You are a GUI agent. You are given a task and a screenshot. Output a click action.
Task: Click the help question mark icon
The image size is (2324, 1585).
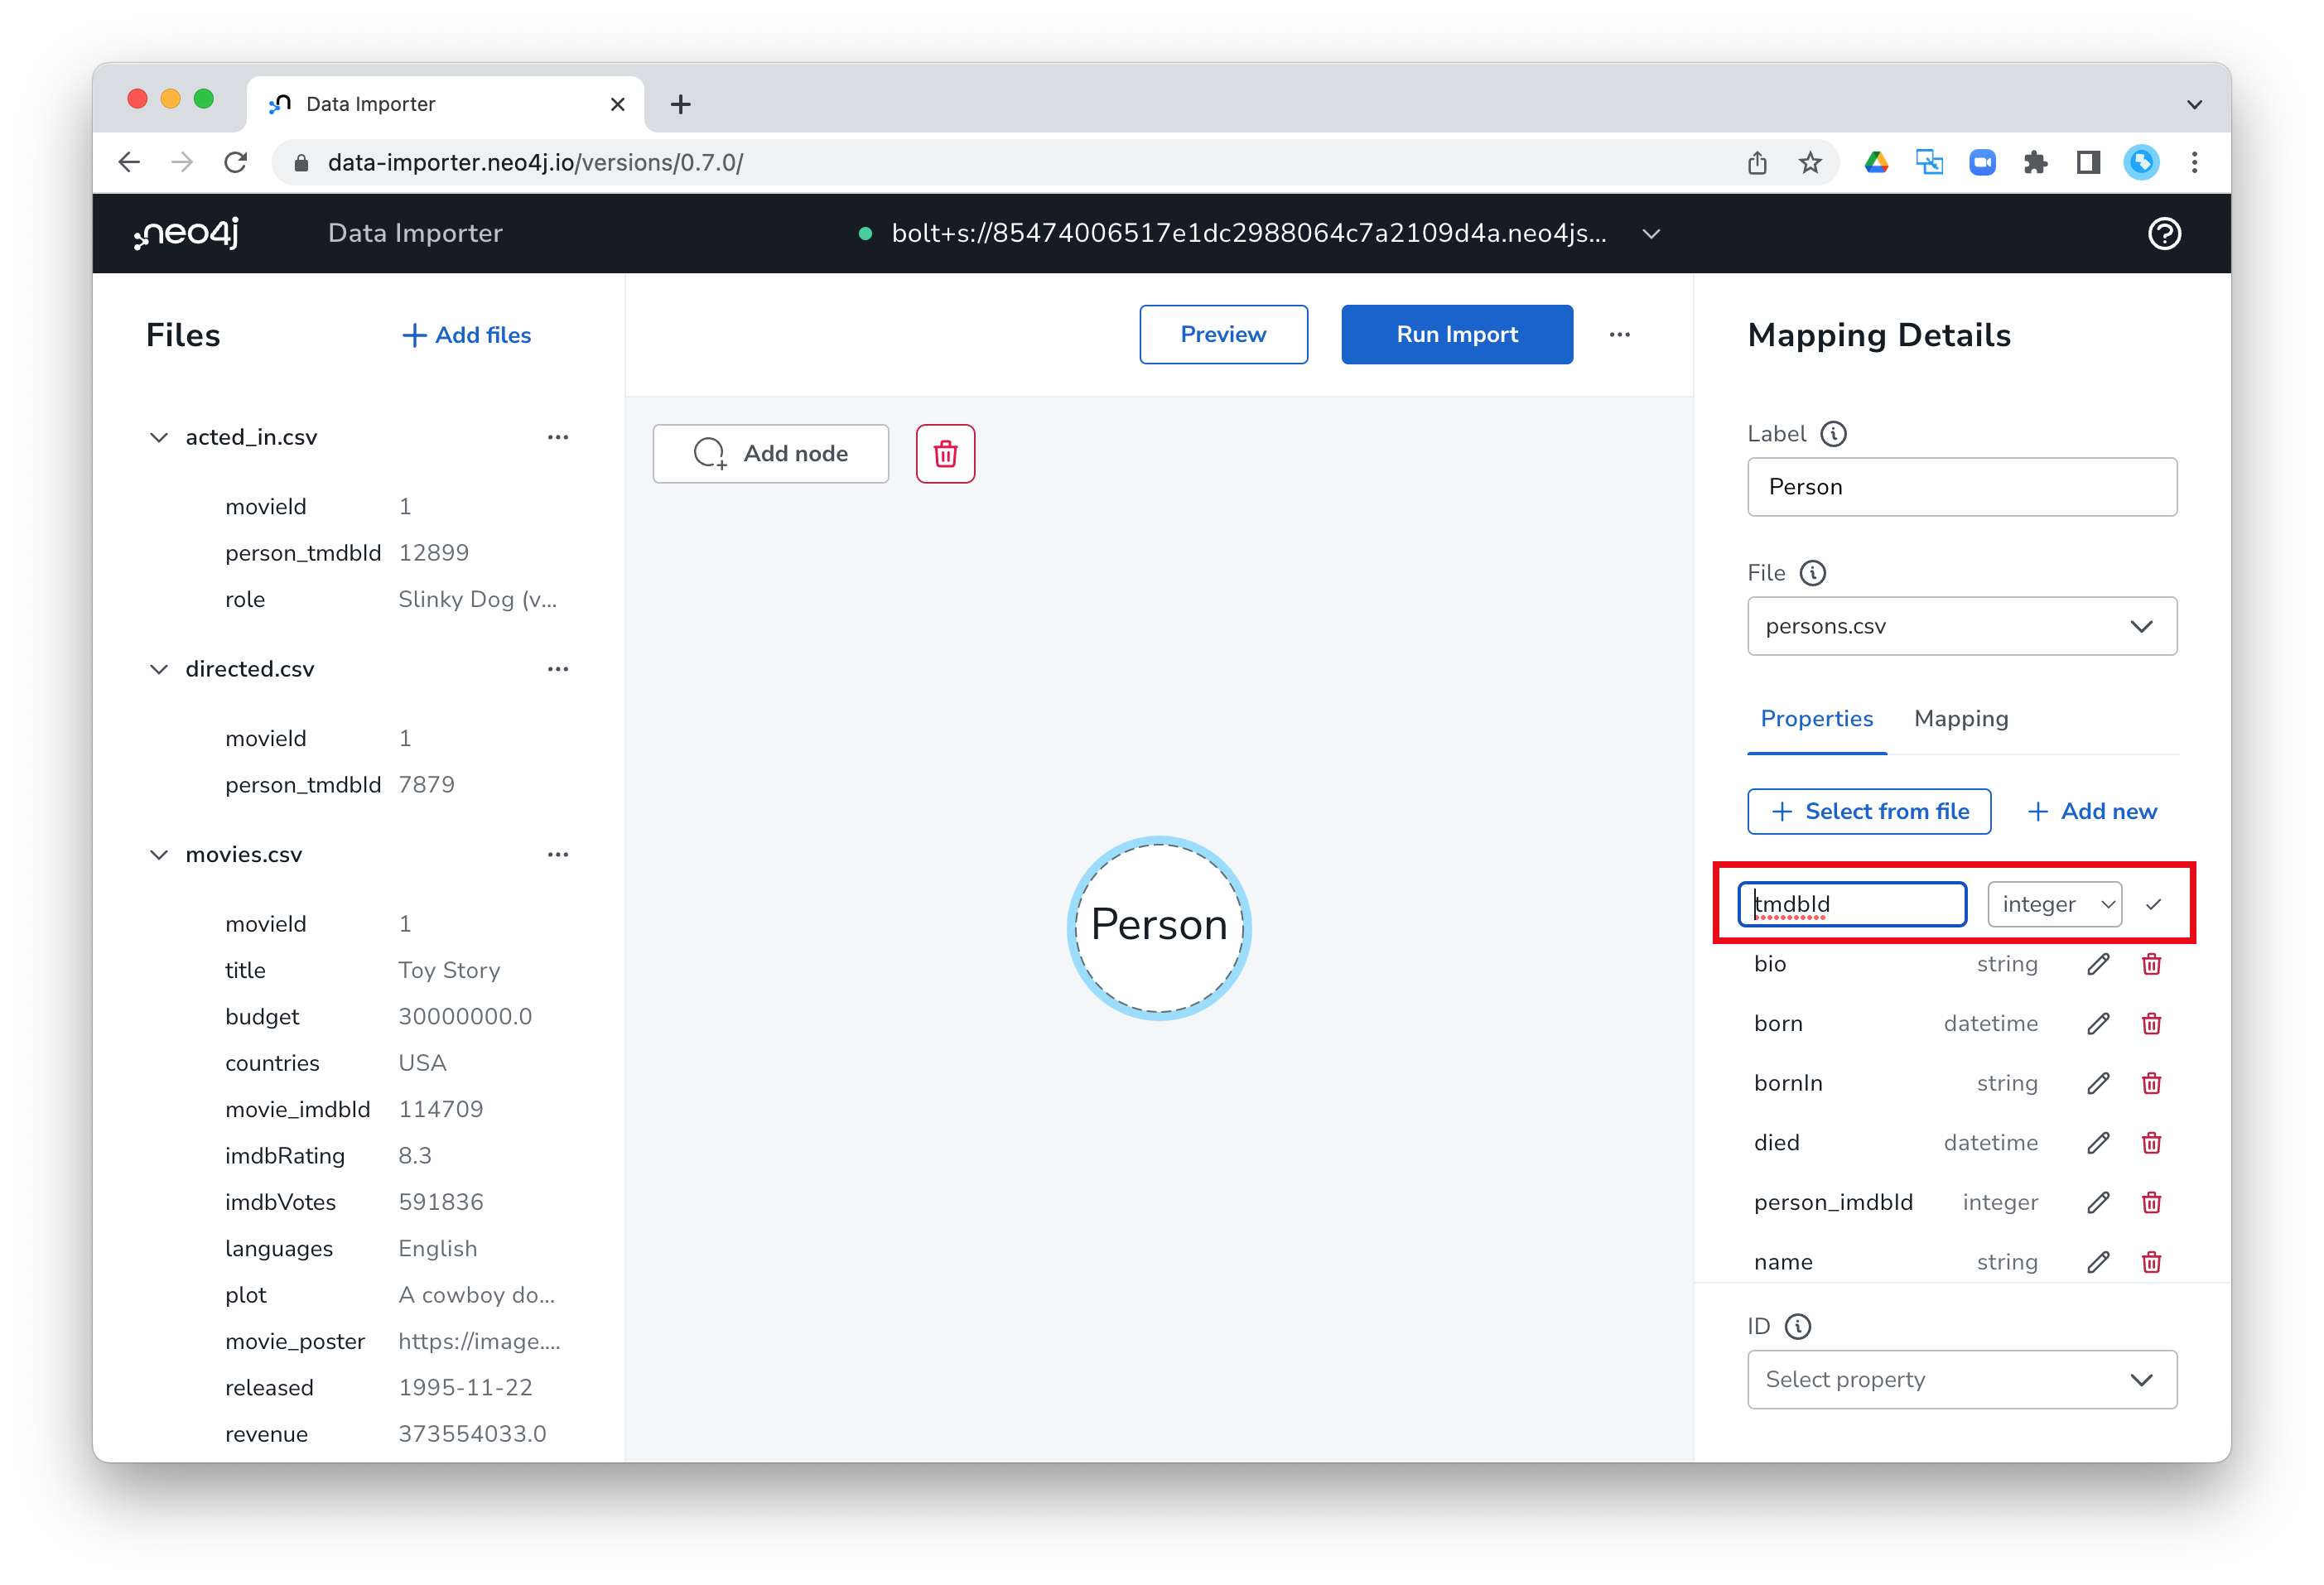pos(2163,233)
